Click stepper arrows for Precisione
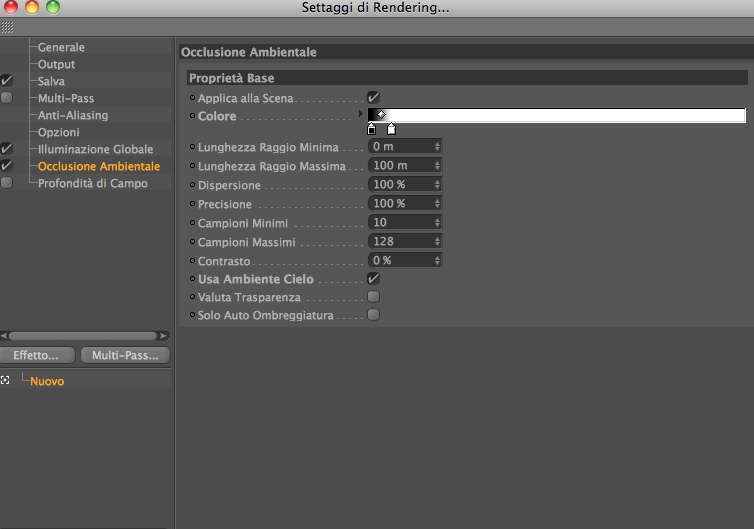 pyautogui.click(x=437, y=203)
